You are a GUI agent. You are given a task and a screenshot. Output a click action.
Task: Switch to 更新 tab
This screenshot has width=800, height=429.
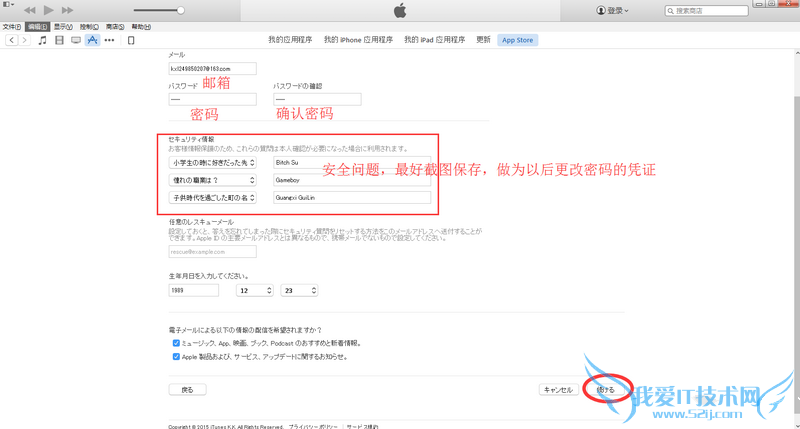click(483, 40)
